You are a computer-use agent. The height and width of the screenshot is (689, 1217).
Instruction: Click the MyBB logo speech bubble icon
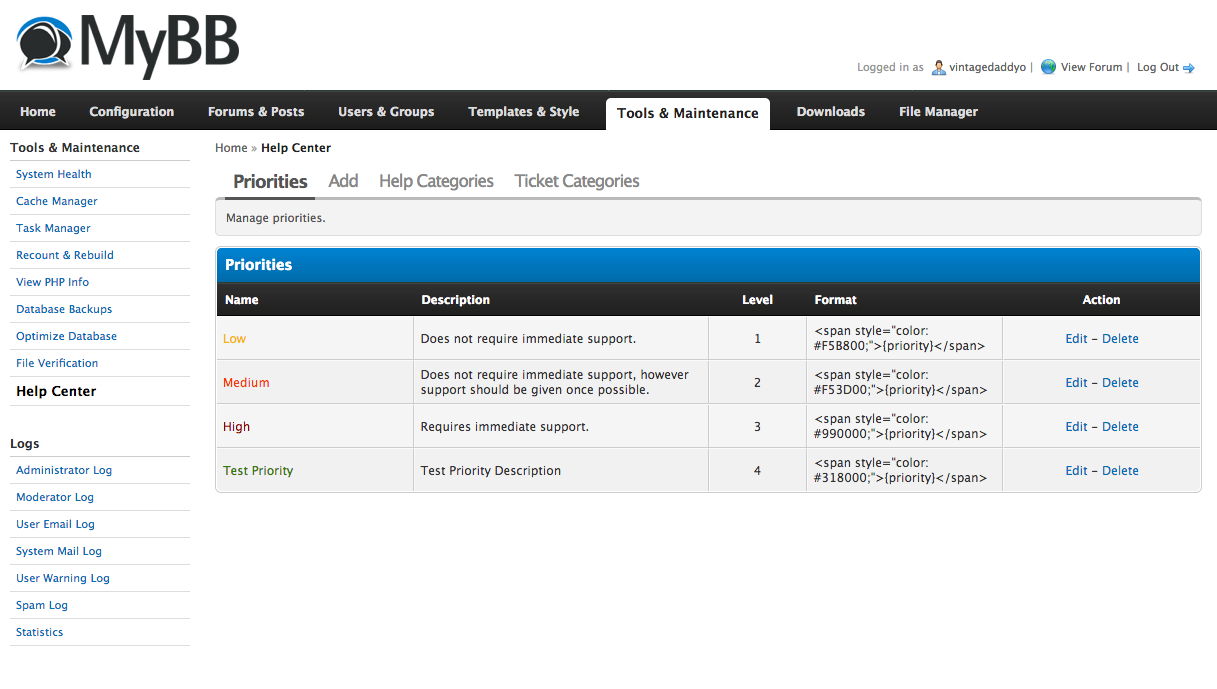(44, 44)
